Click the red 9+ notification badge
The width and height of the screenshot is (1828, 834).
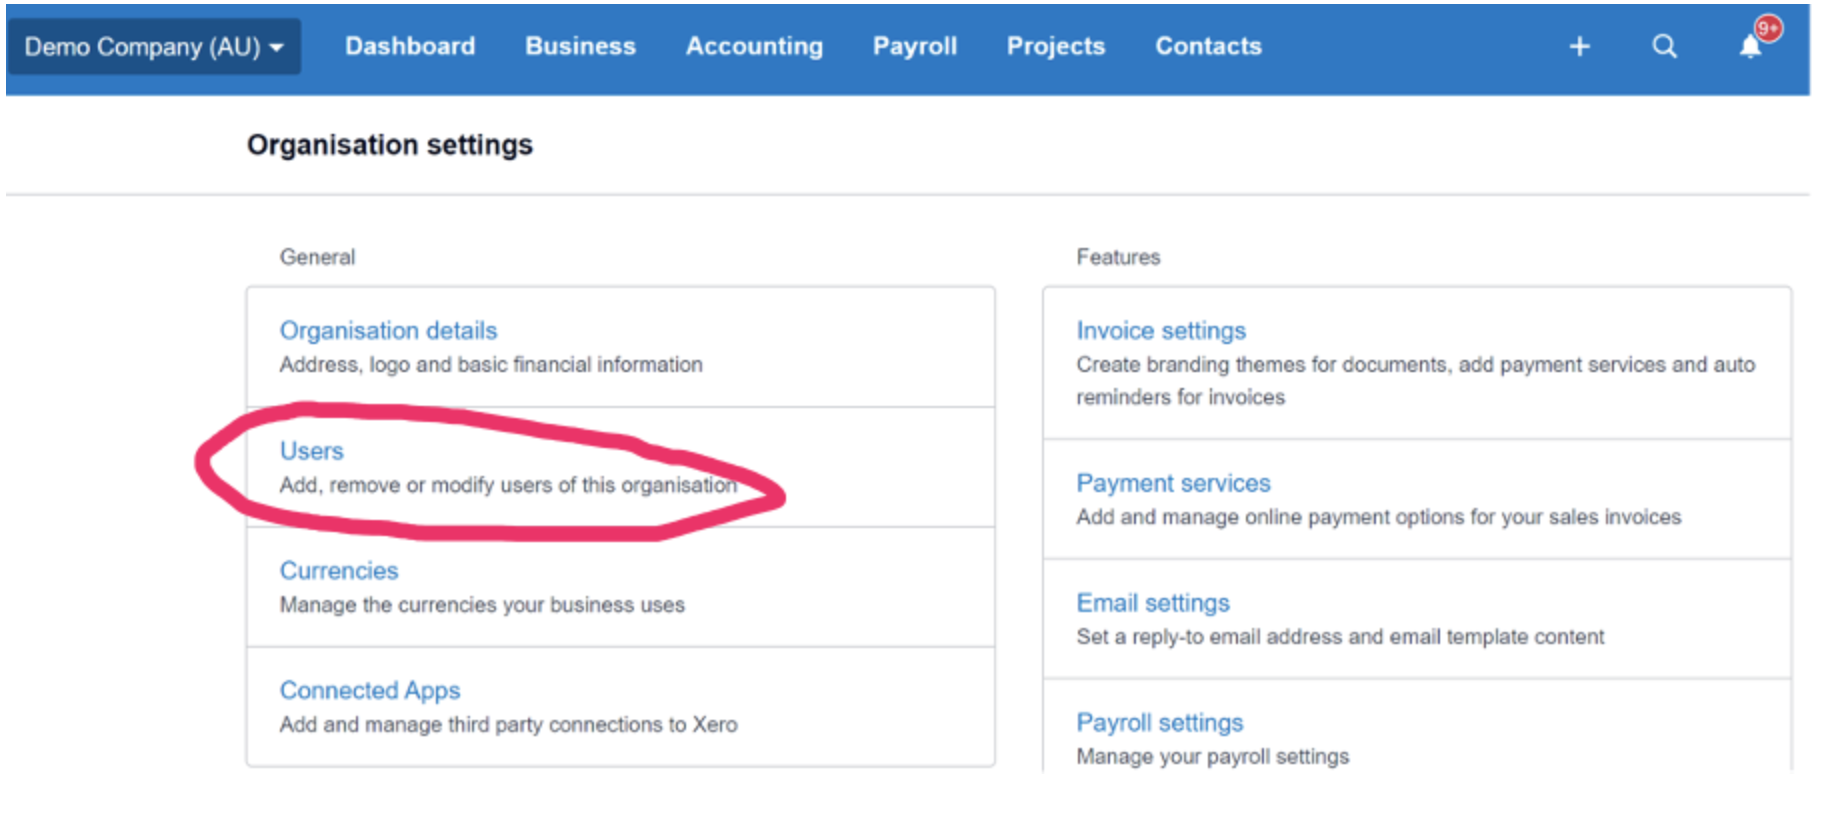pyautogui.click(x=1768, y=28)
